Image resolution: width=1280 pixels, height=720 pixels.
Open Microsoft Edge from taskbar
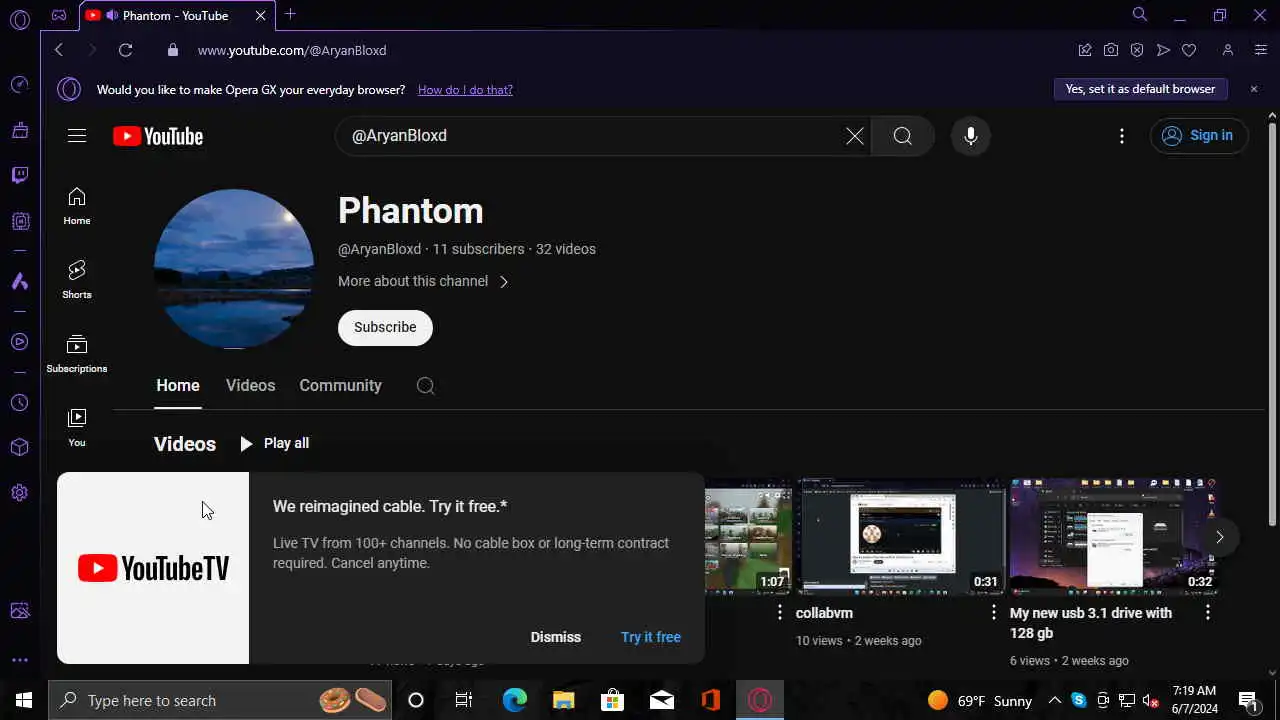click(514, 700)
